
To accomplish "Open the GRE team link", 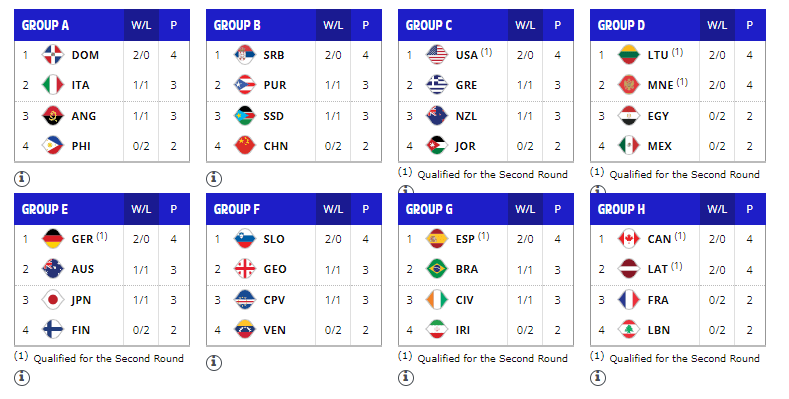I will click(466, 86).
